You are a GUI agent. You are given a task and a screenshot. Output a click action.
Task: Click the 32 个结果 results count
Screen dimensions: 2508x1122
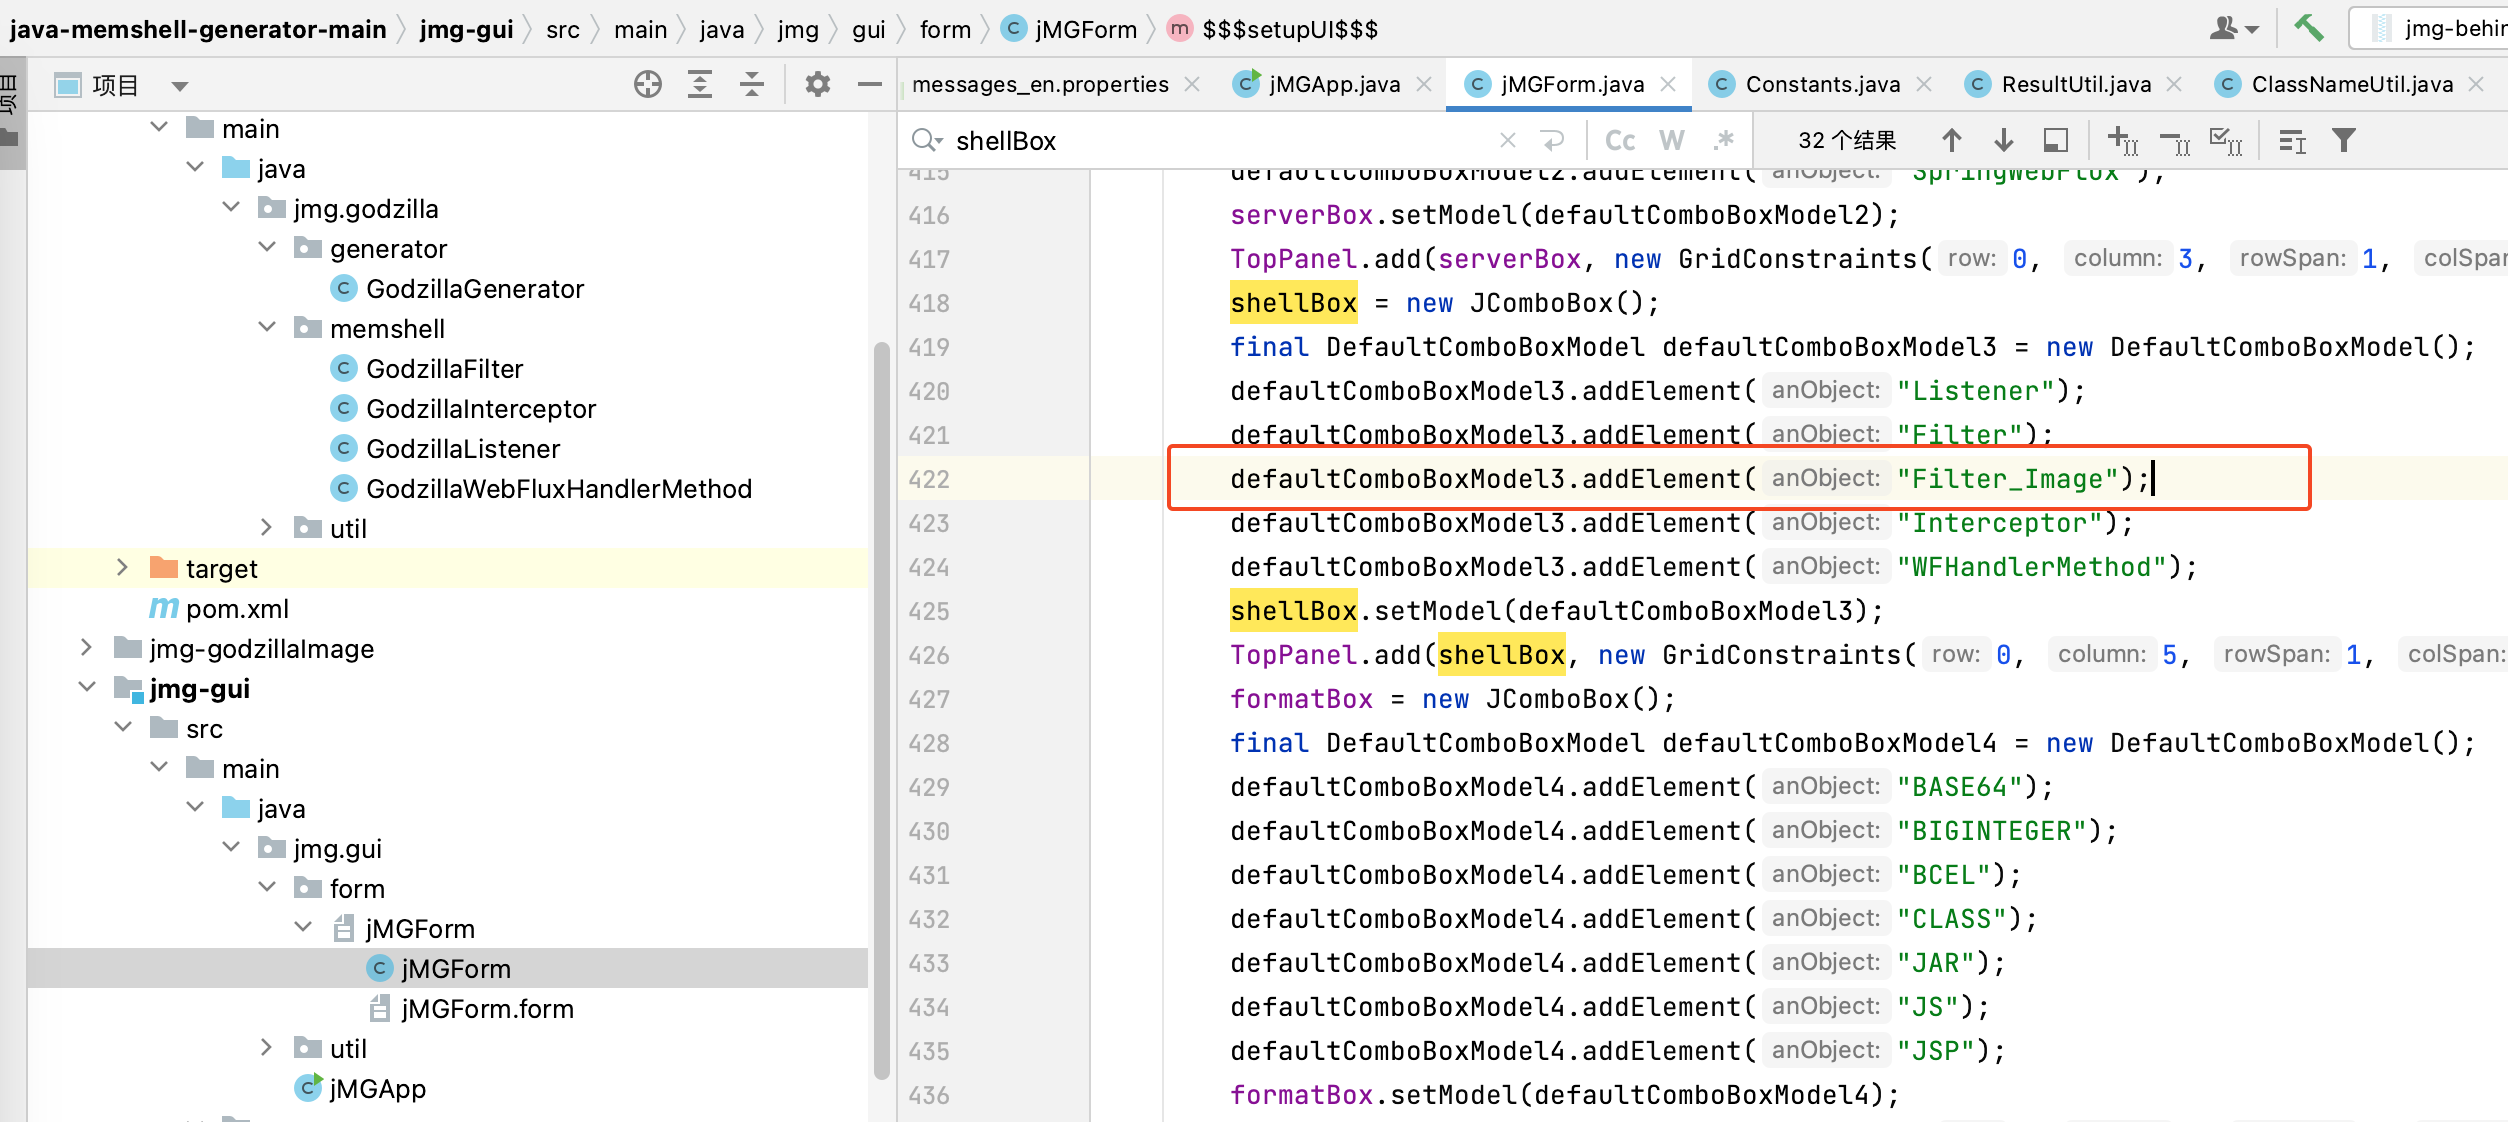tap(1847, 140)
